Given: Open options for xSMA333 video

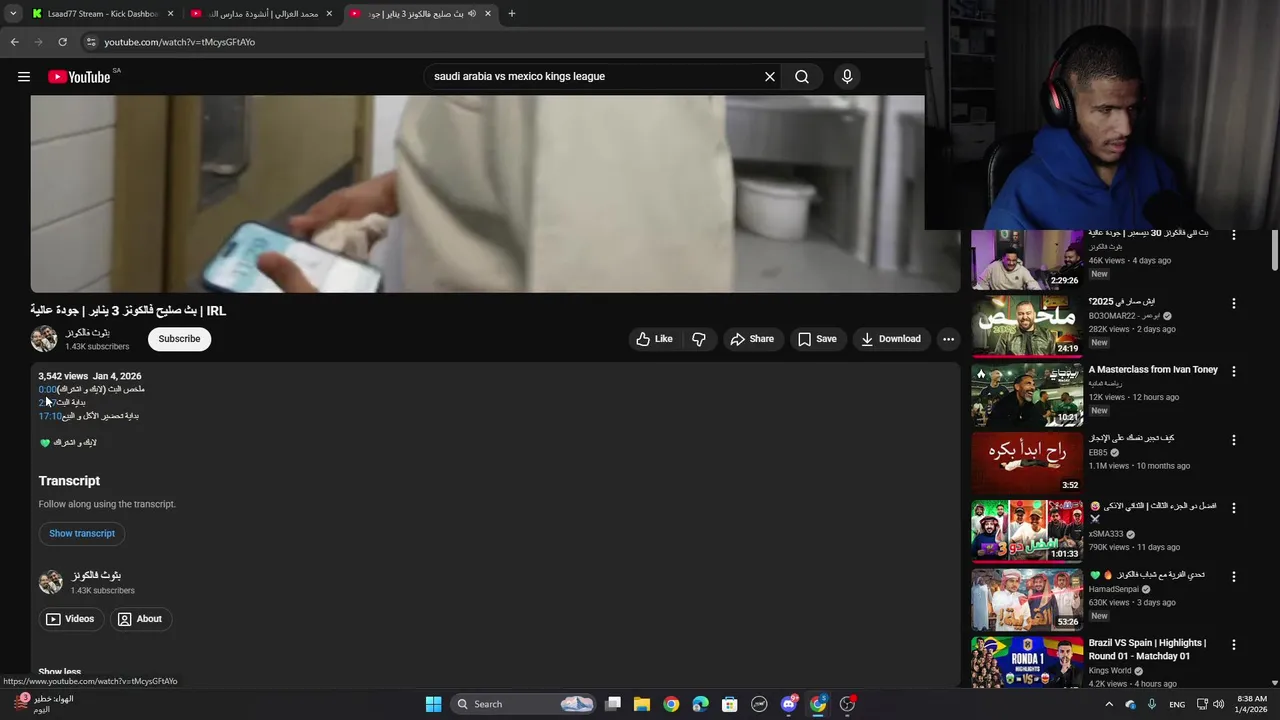Looking at the screenshot, I should (1233, 508).
